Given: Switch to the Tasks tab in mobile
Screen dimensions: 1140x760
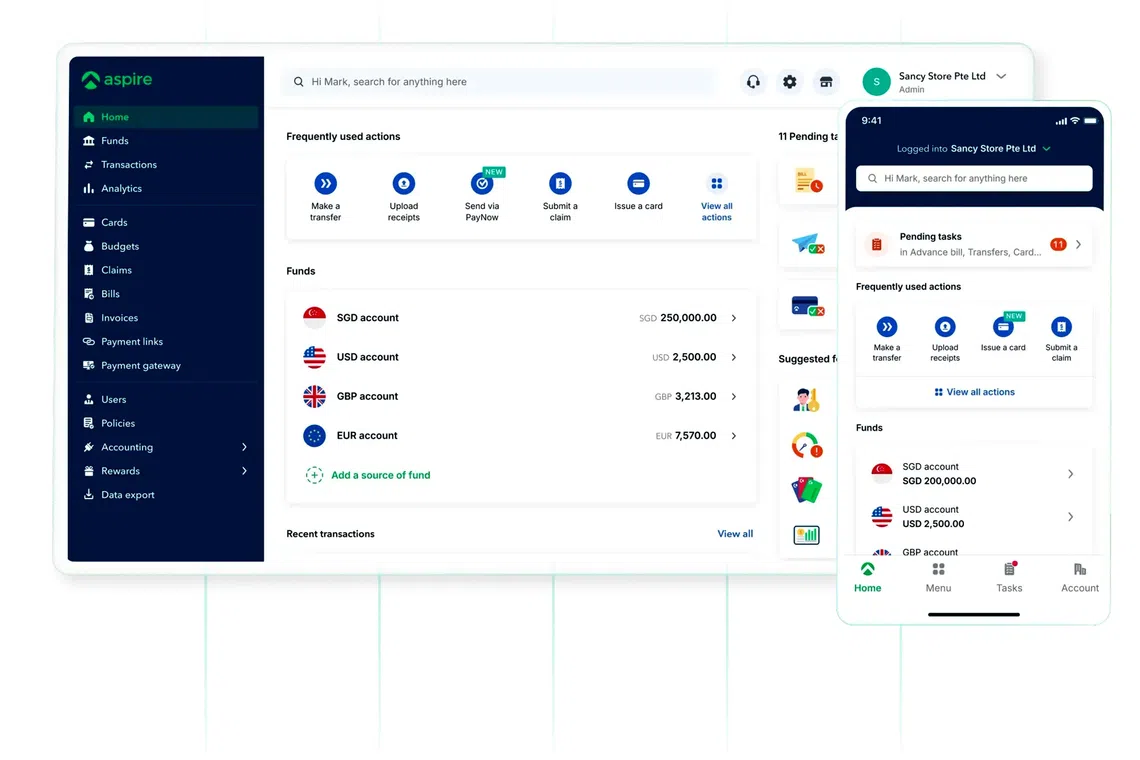Looking at the screenshot, I should coord(1009,577).
